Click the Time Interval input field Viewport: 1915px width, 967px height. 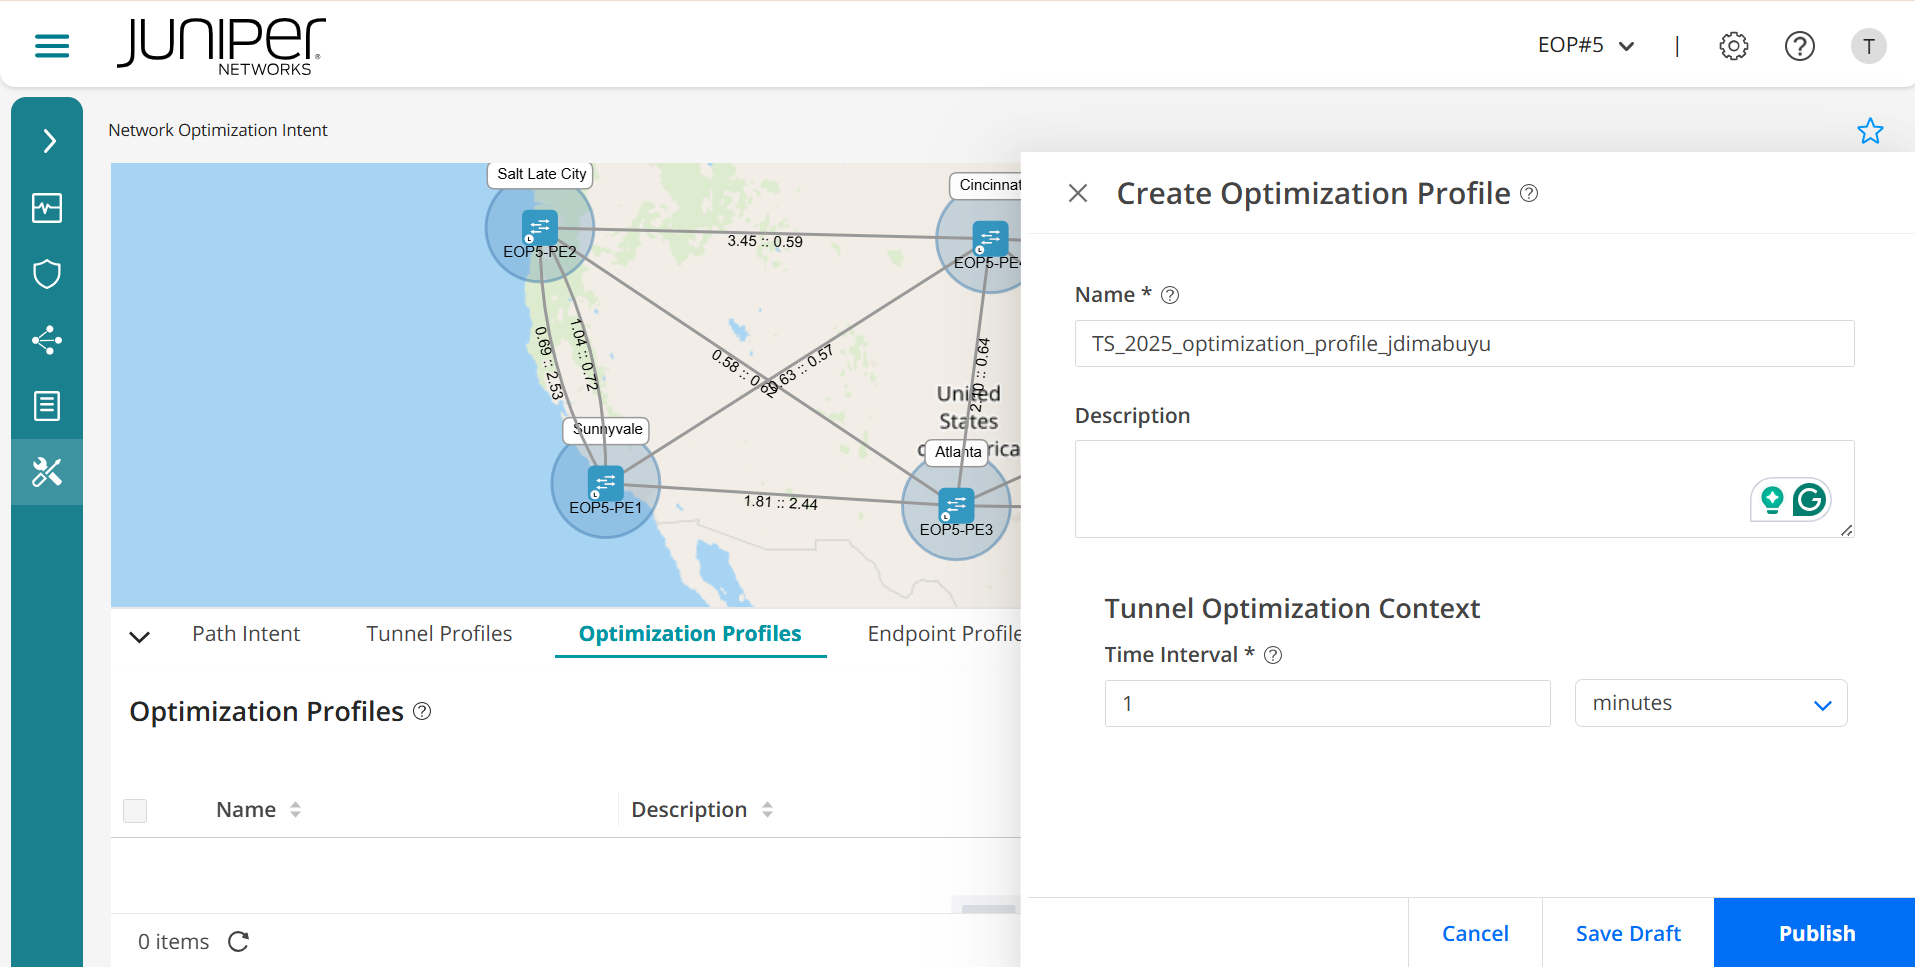coord(1326,703)
